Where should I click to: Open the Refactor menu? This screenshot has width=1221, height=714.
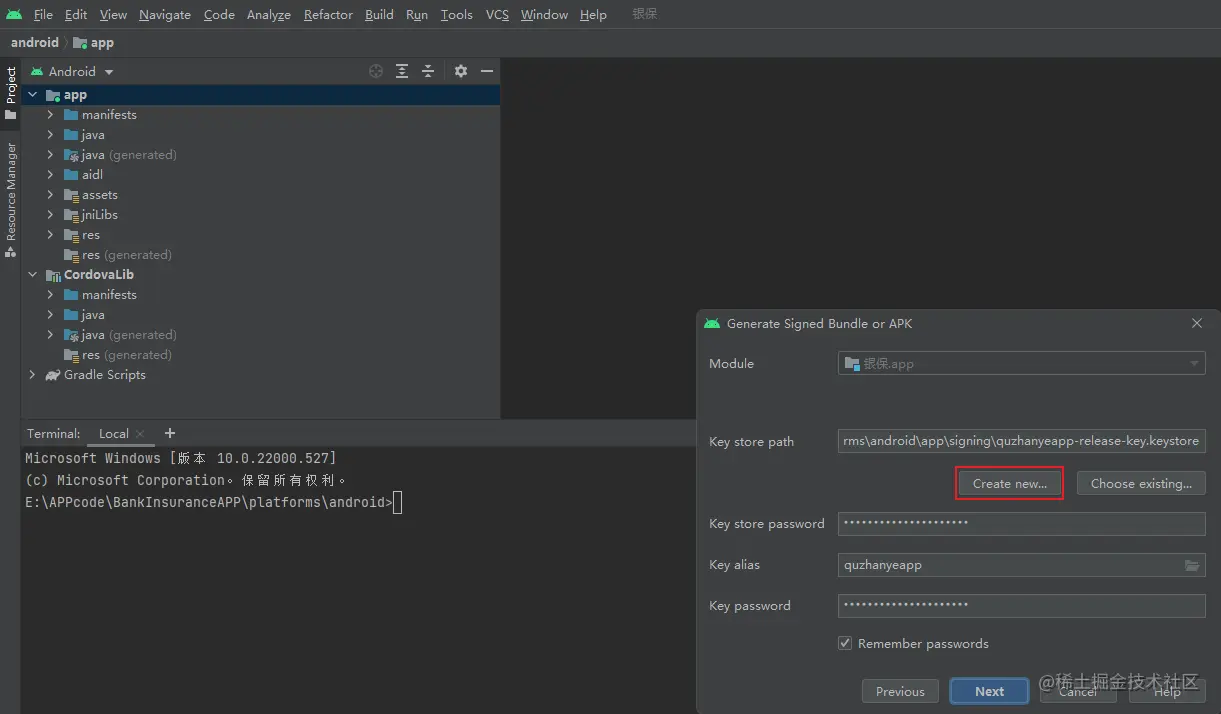328,15
